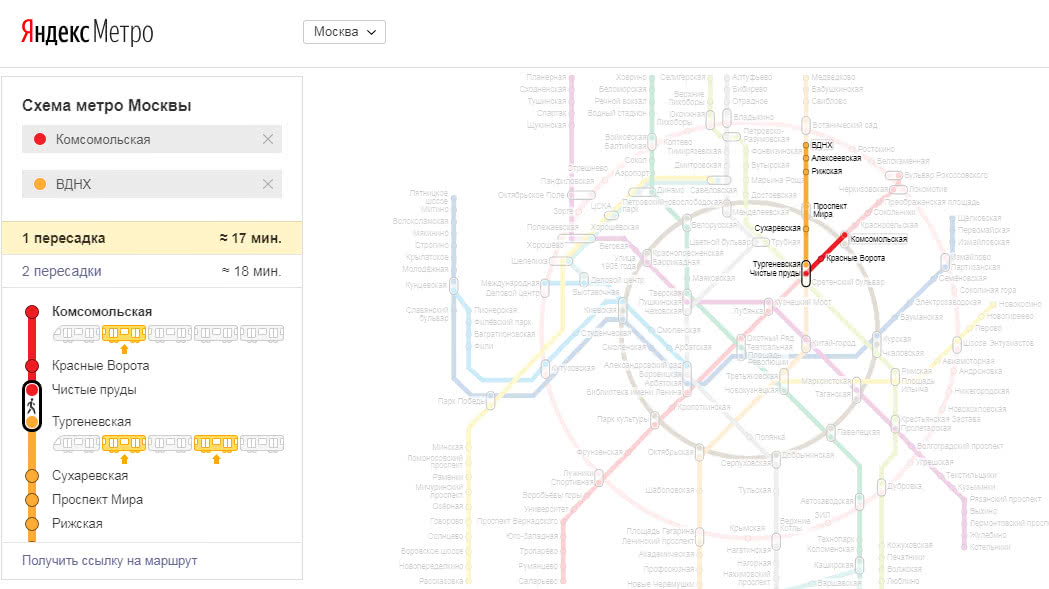Viewport: 1049px width, 589px height.
Task: Remove ВДНХ destination using its X
Action: (268, 184)
